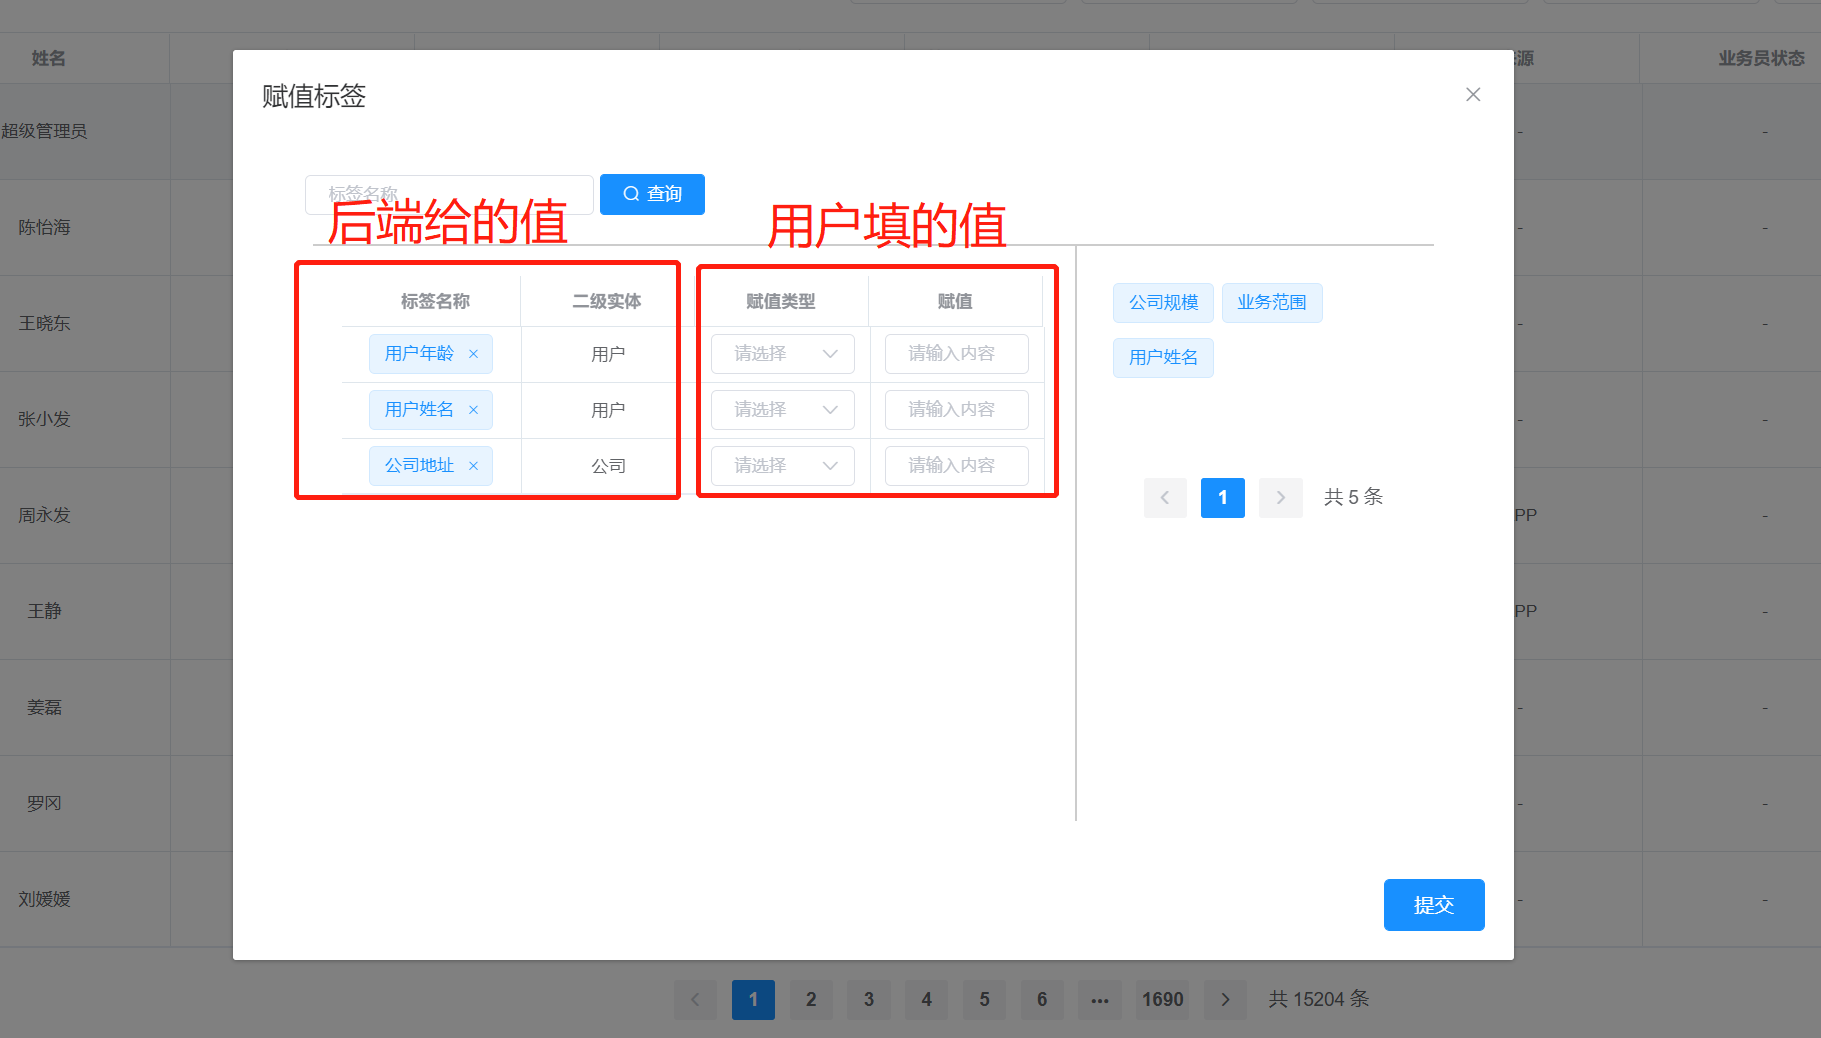Go to page 4 in background table
This screenshot has height=1038, width=1821.
(x=927, y=1000)
